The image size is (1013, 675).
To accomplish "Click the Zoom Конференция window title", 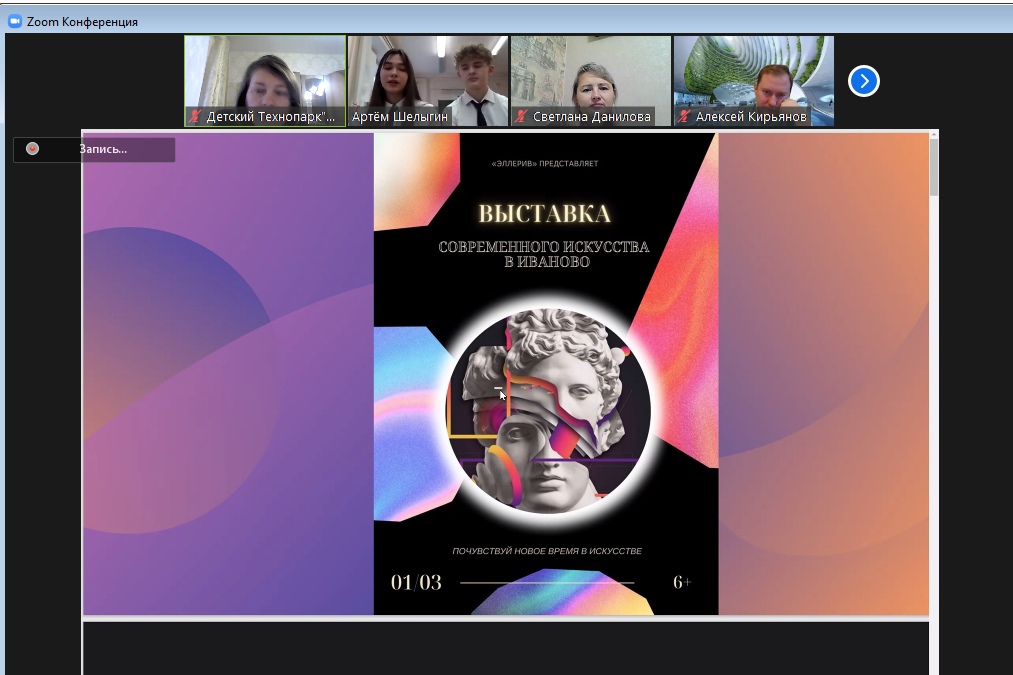I will click(x=82, y=21).
